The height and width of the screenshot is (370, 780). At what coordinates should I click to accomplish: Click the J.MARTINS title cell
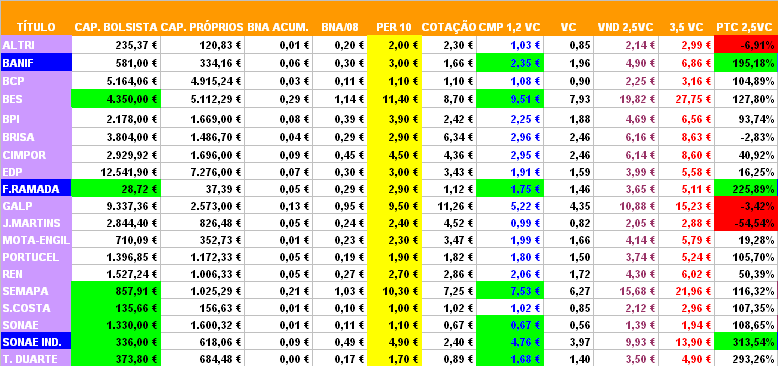point(36,223)
